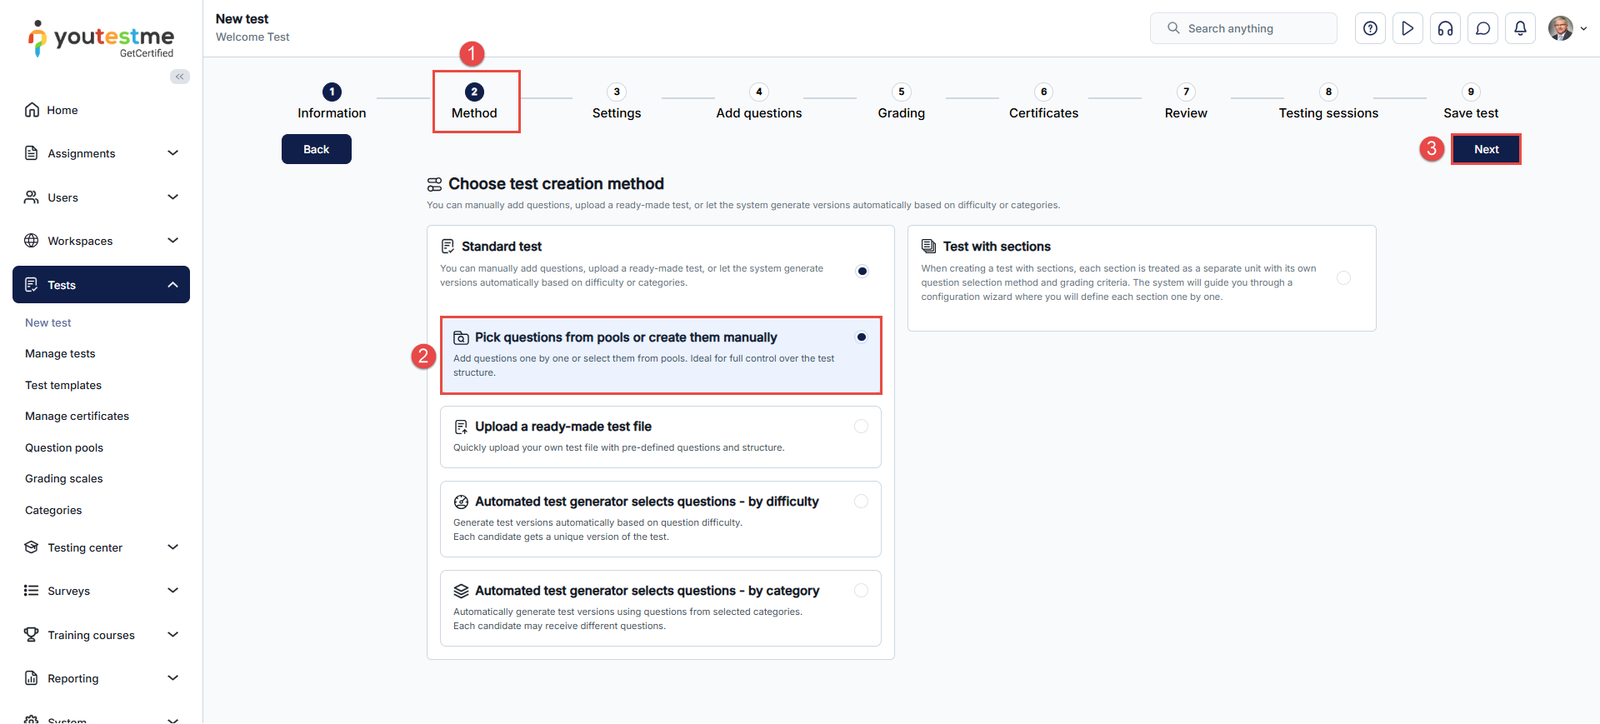Viewport: 1600px width, 724px height.
Task: Click the headphones support icon
Action: (x=1445, y=29)
